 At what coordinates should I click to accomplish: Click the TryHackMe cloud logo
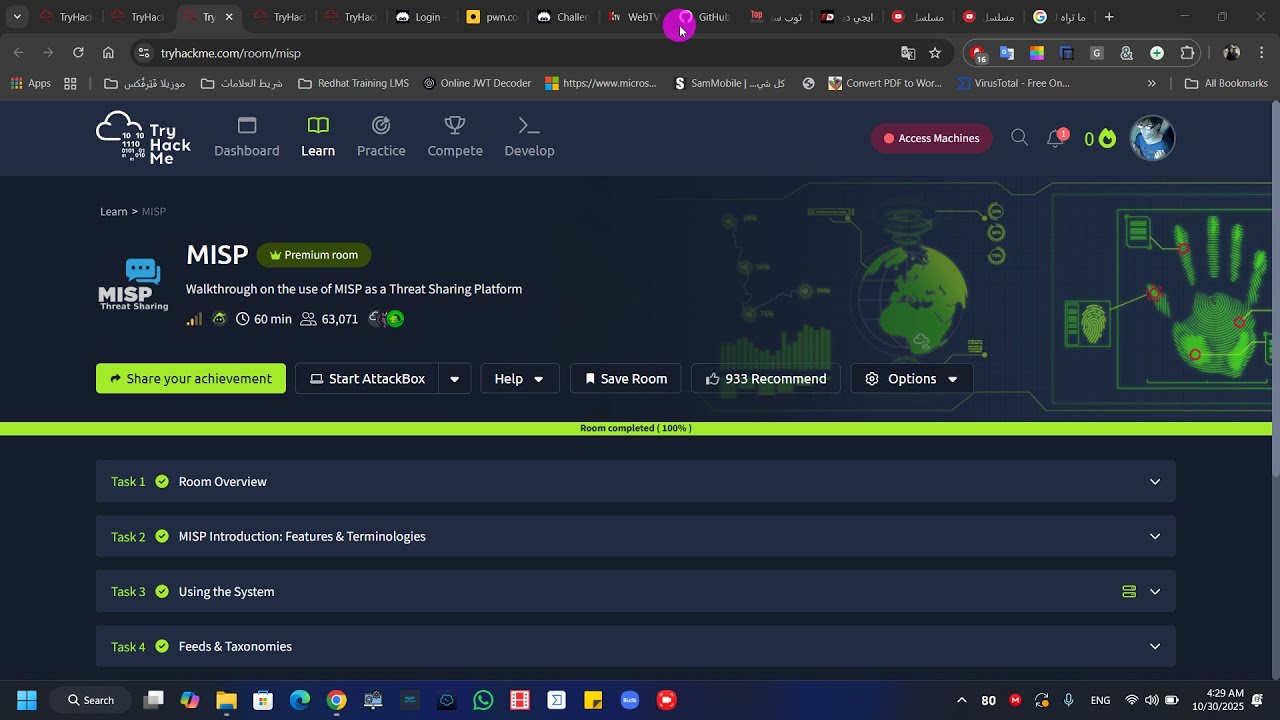pyautogui.click(x=143, y=138)
